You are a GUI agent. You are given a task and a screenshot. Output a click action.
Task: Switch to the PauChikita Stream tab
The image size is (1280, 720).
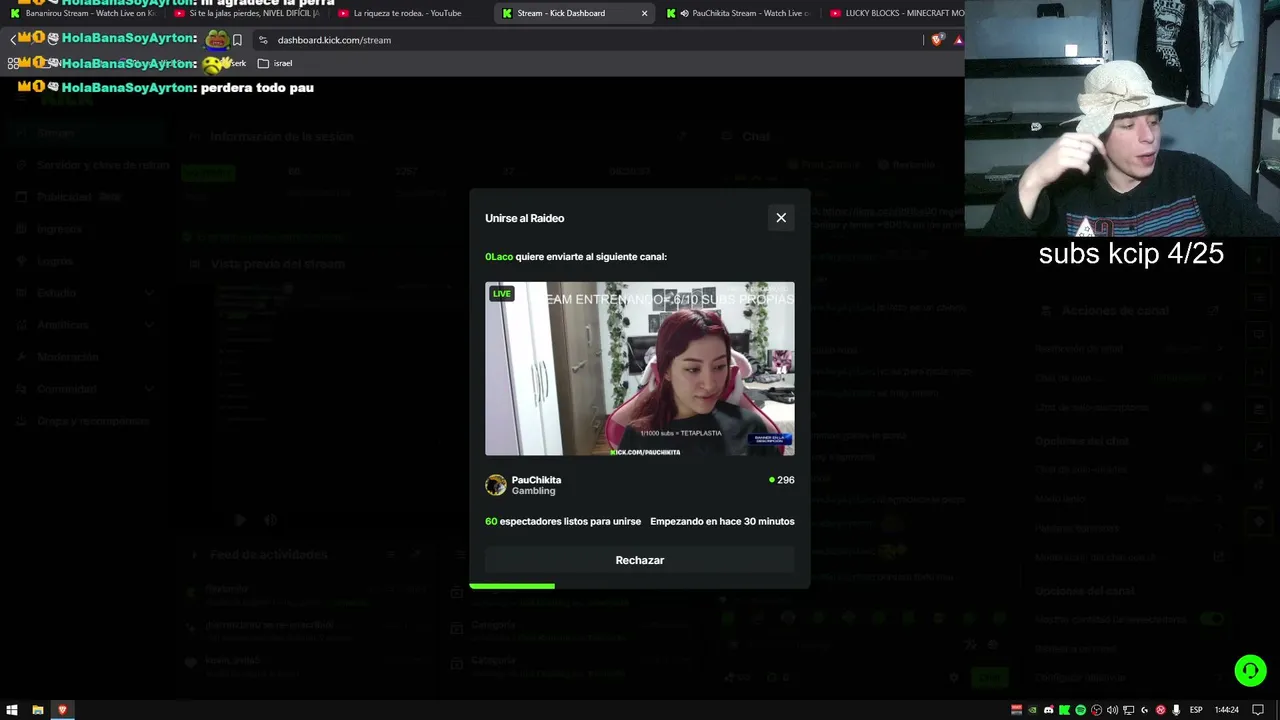(x=738, y=13)
